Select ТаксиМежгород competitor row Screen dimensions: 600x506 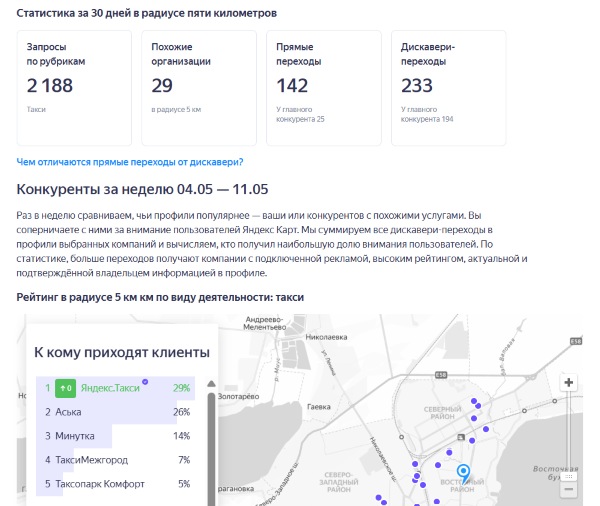click(116, 460)
